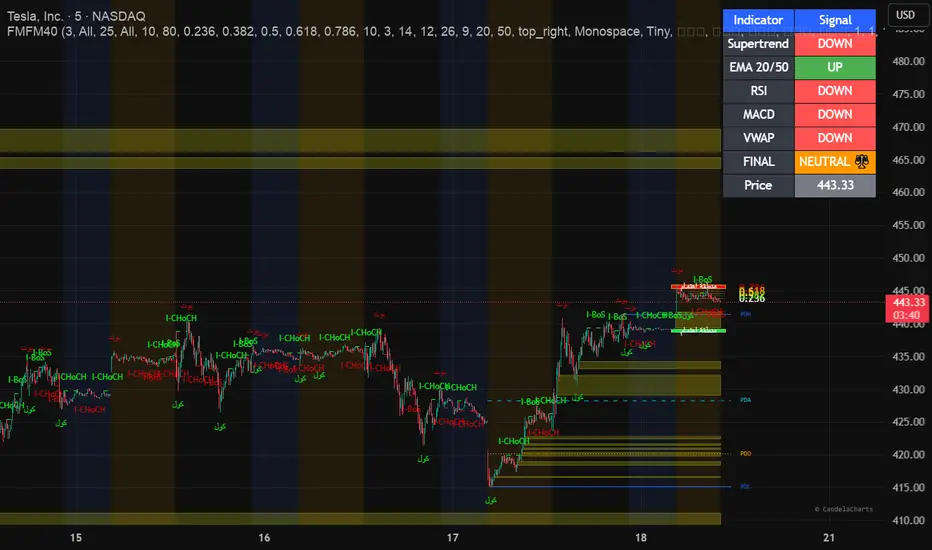Image resolution: width=932 pixels, height=550 pixels.
Task: Click the VWAP DOWN signal cell
Action: 835,138
